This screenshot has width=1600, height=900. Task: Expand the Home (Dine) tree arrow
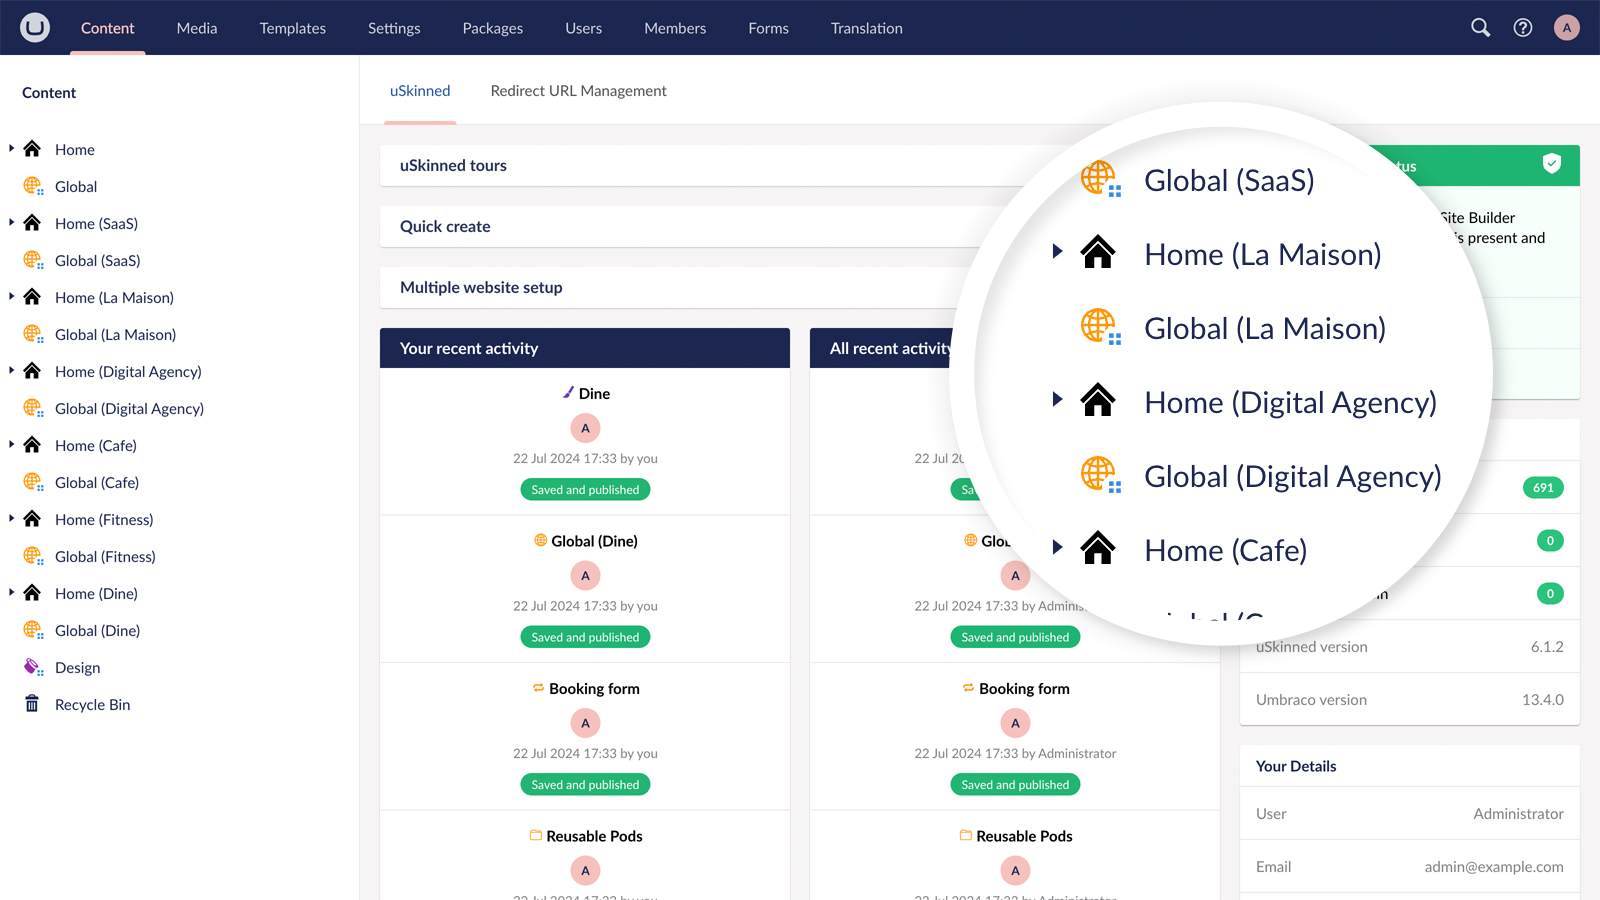pyautogui.click(x=11, y=592)
